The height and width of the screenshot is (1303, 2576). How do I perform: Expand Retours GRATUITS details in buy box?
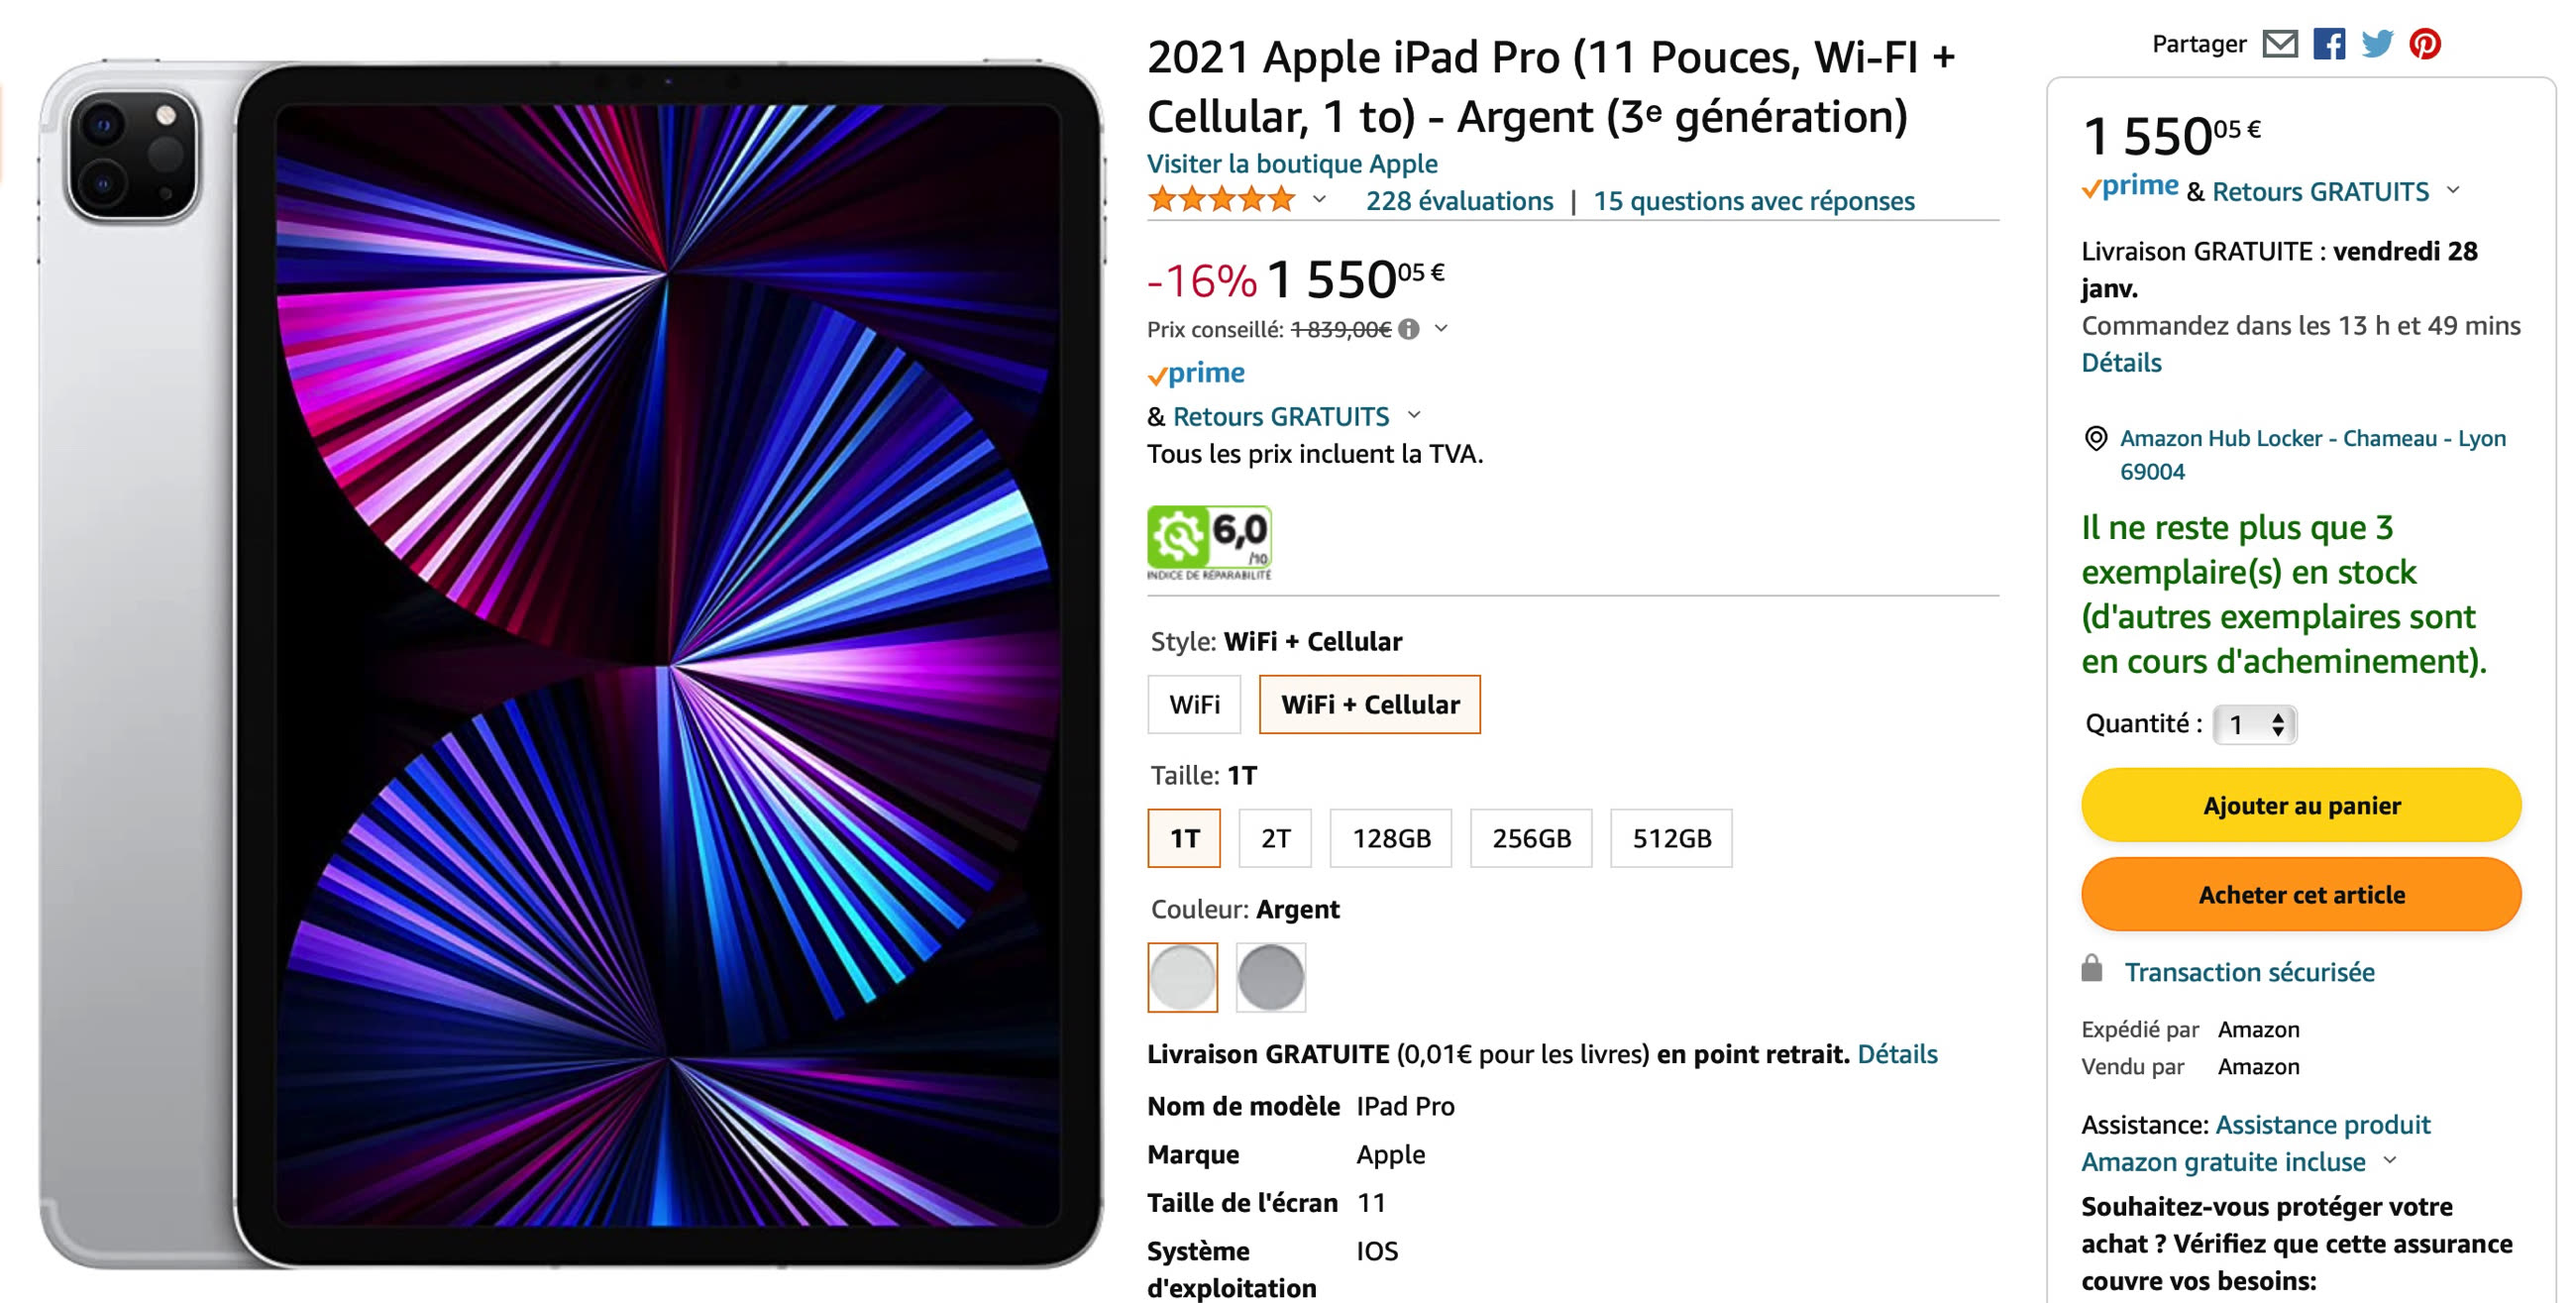[2453, 190]
